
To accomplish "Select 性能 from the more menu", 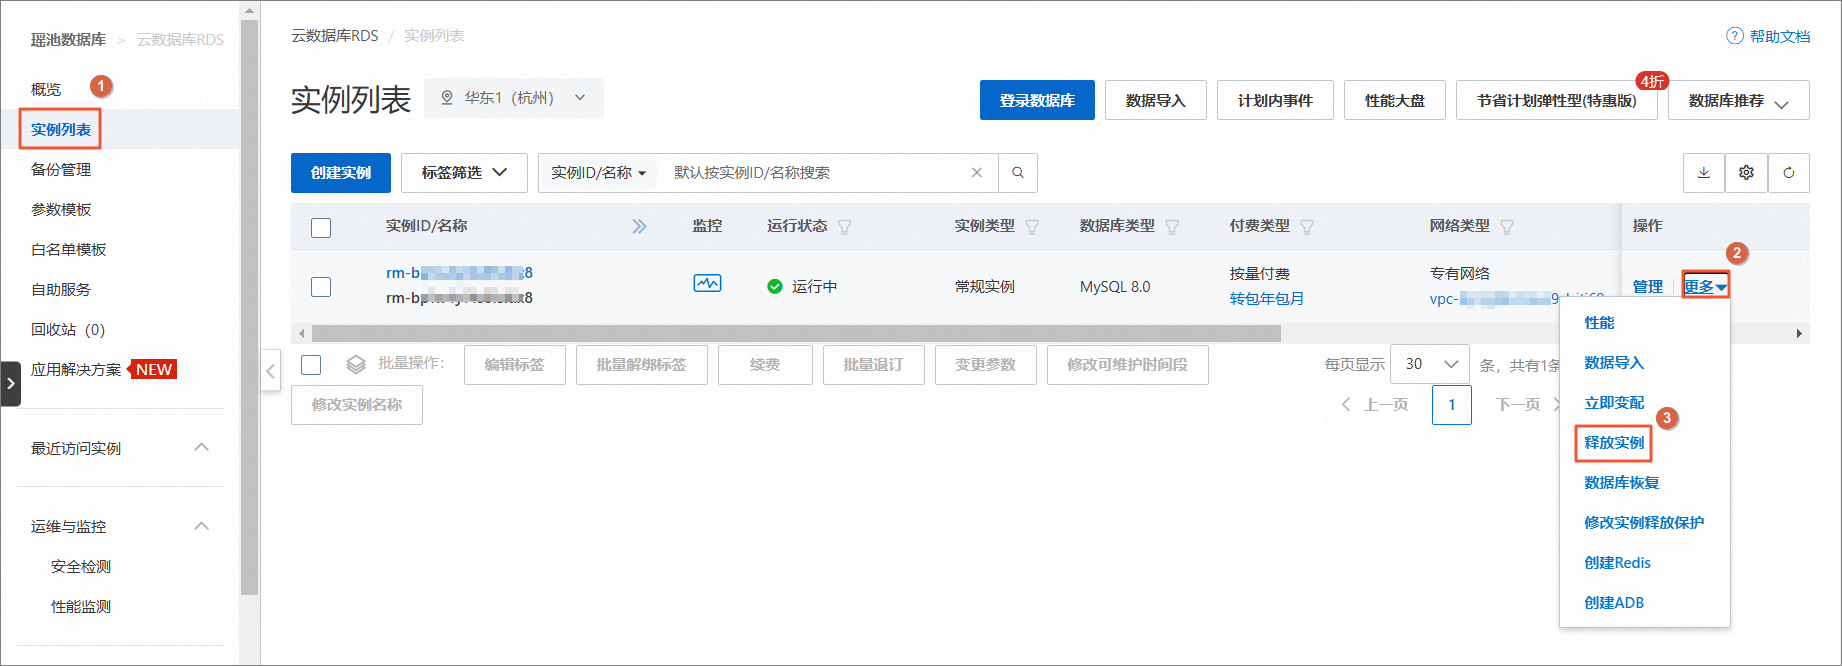I will coord(1599,323).
